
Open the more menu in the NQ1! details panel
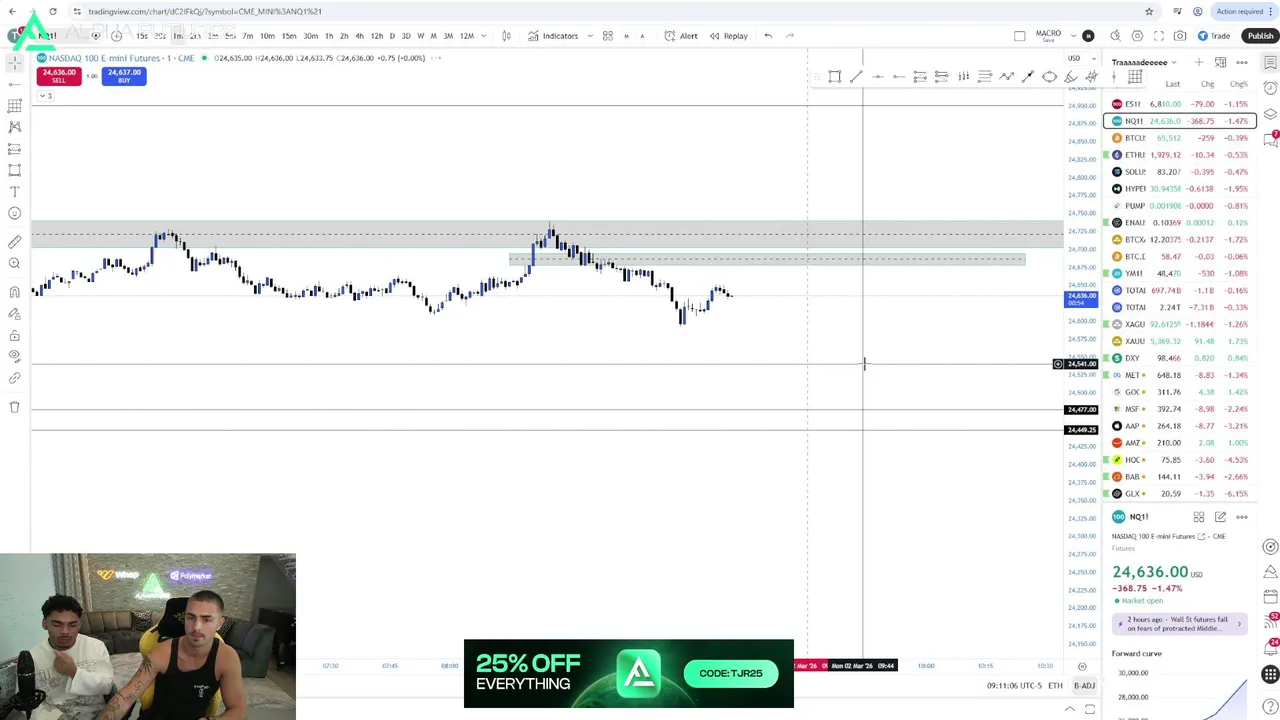pos(1241,517)
